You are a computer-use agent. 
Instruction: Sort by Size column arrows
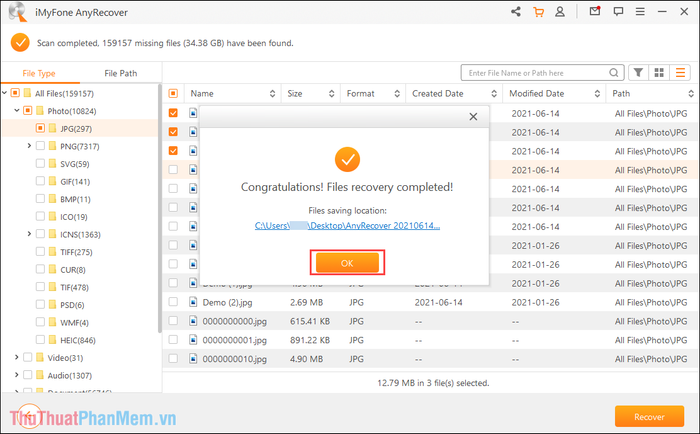click(331, 93)
